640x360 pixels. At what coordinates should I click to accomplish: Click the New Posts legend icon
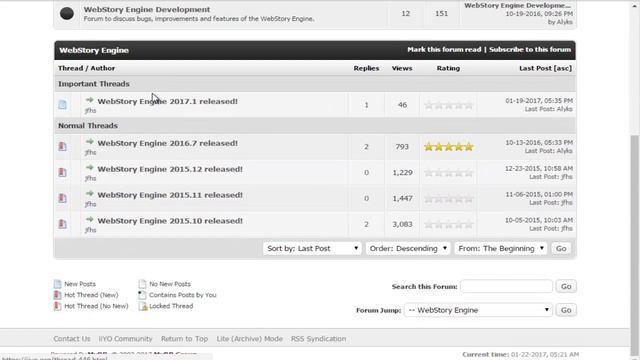(58, 284)
